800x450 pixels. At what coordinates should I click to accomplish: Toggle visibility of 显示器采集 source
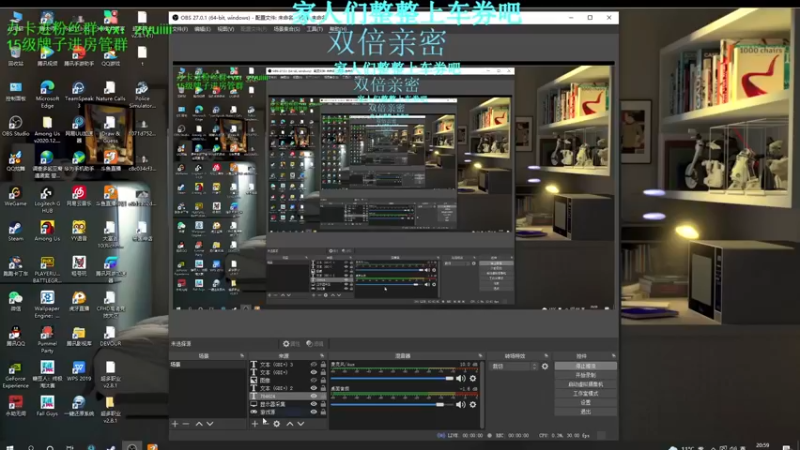click(x=314, y=404)
